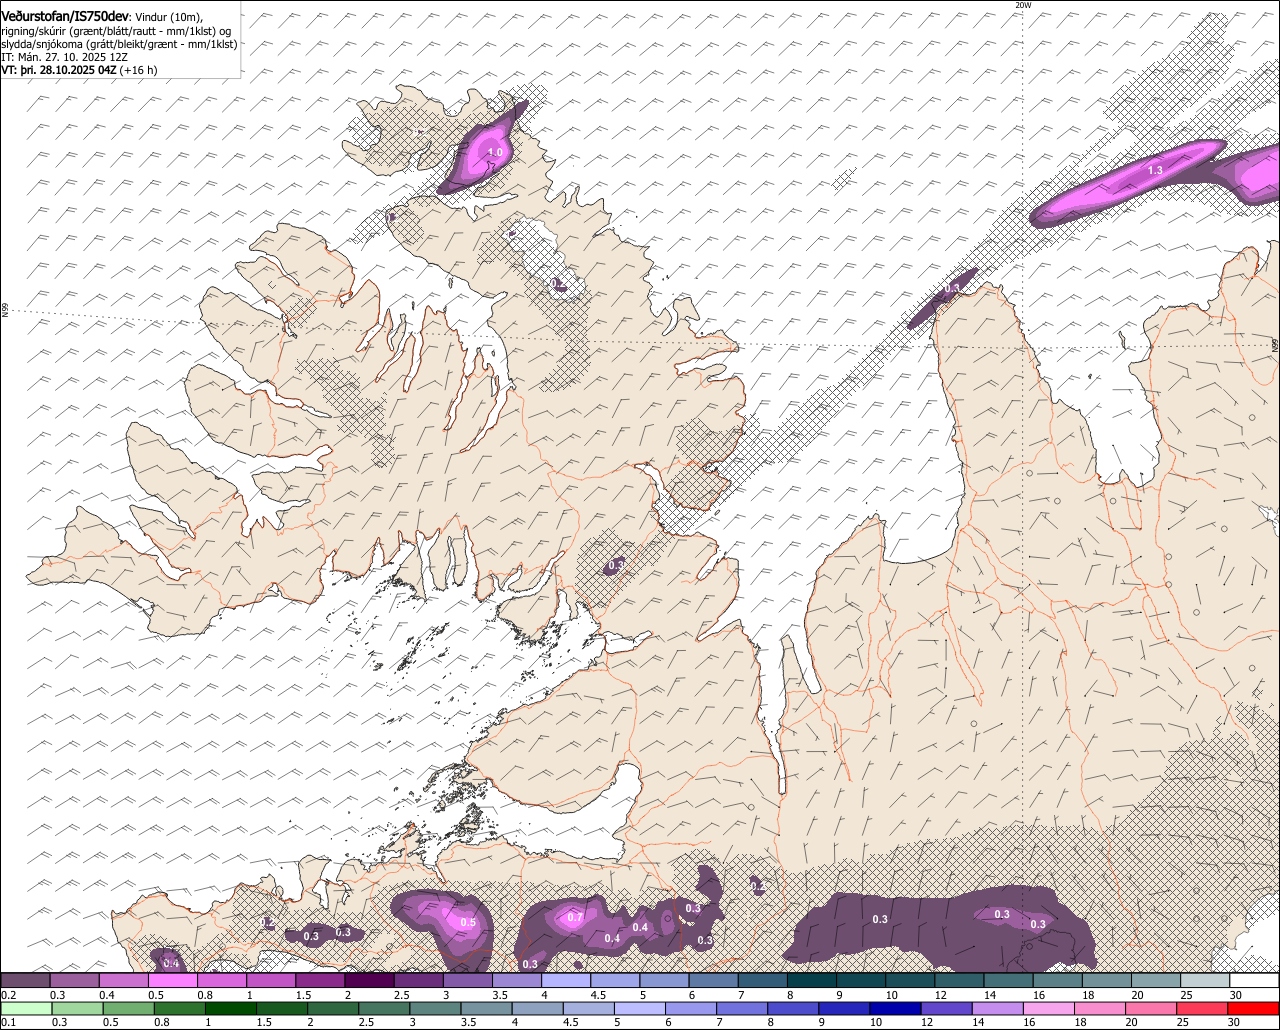Click the 1.3 snowfall value on the map

point(1155,170)
